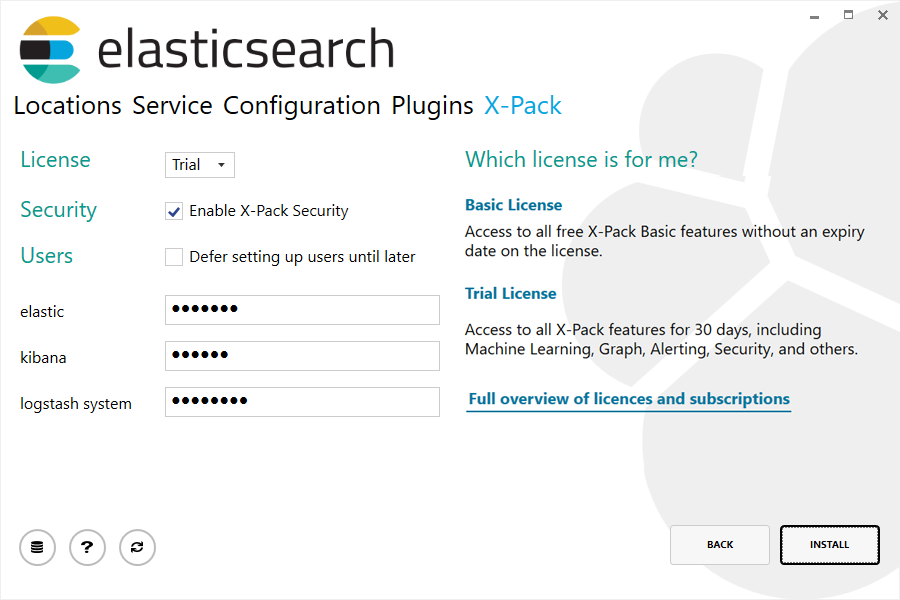Viewport: 900px width, 600px height.
Task: Select the X-Pack tab
Action: pyautogui.click(x=522, y=105)
